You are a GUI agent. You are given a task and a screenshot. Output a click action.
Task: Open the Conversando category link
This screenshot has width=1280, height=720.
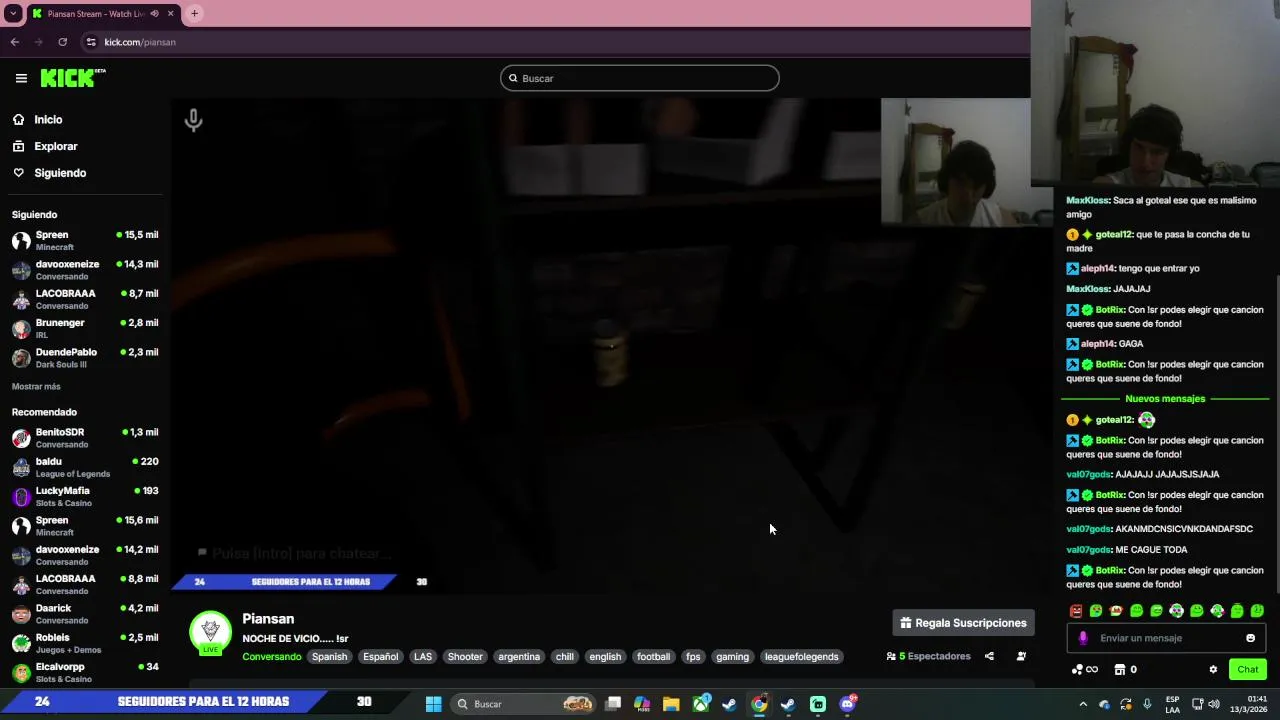pos(272,657)
